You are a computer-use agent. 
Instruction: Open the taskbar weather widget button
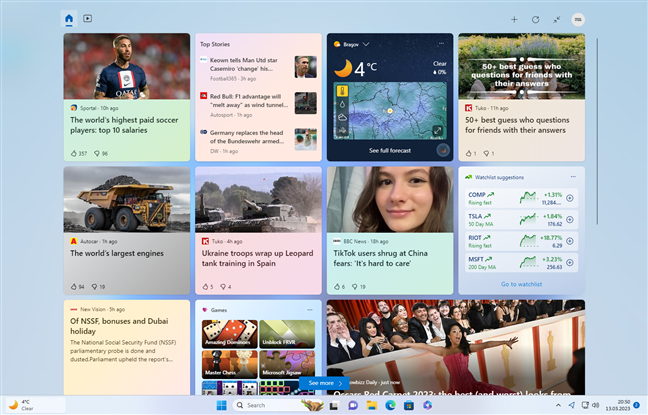[x=35, y=405]
